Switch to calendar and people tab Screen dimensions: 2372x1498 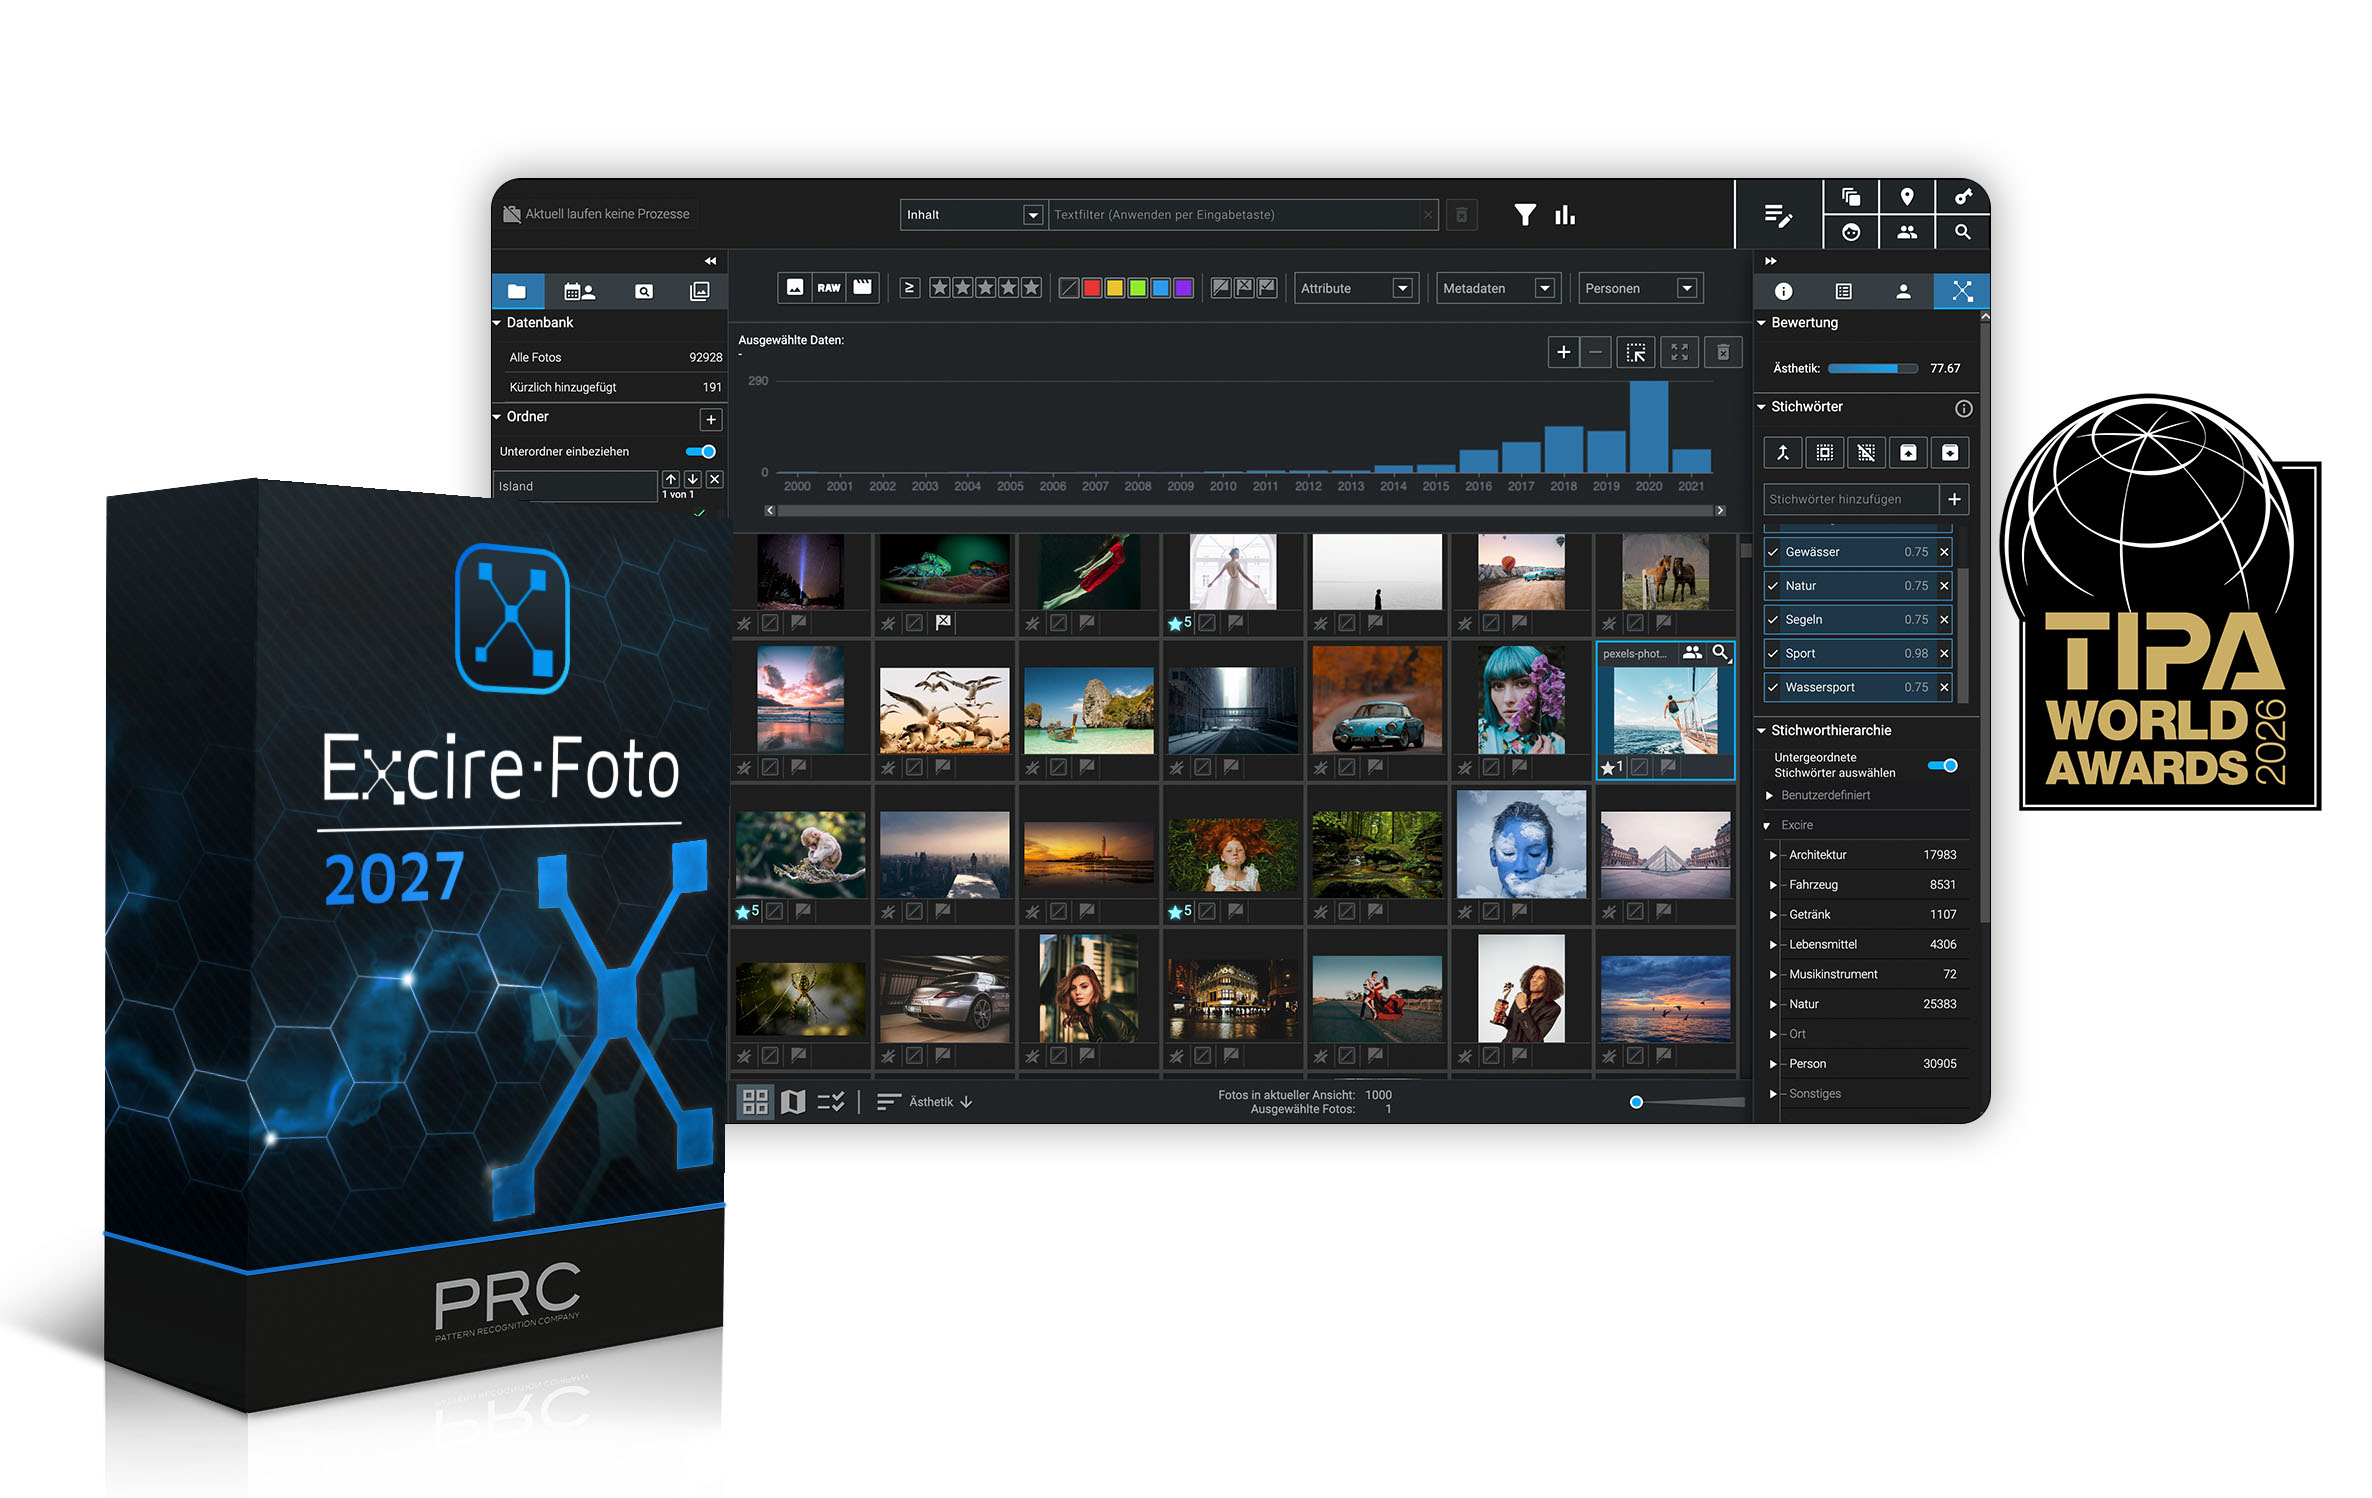579,291
